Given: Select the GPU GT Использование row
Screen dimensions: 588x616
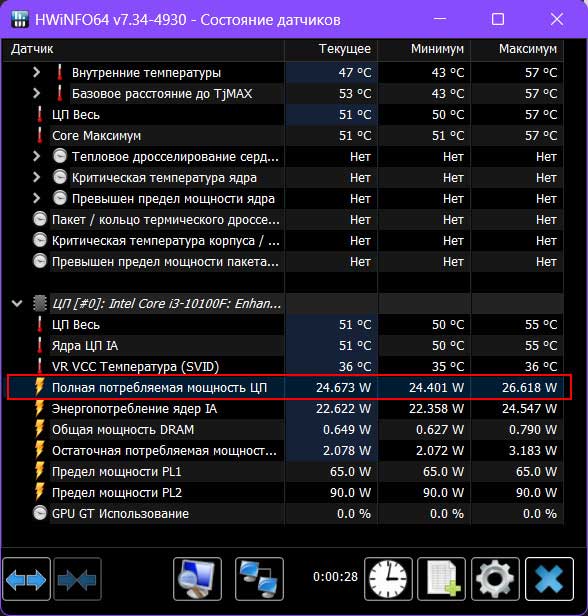Looking at the screenshot, I should pyautogui.click(x=283, y=513).
